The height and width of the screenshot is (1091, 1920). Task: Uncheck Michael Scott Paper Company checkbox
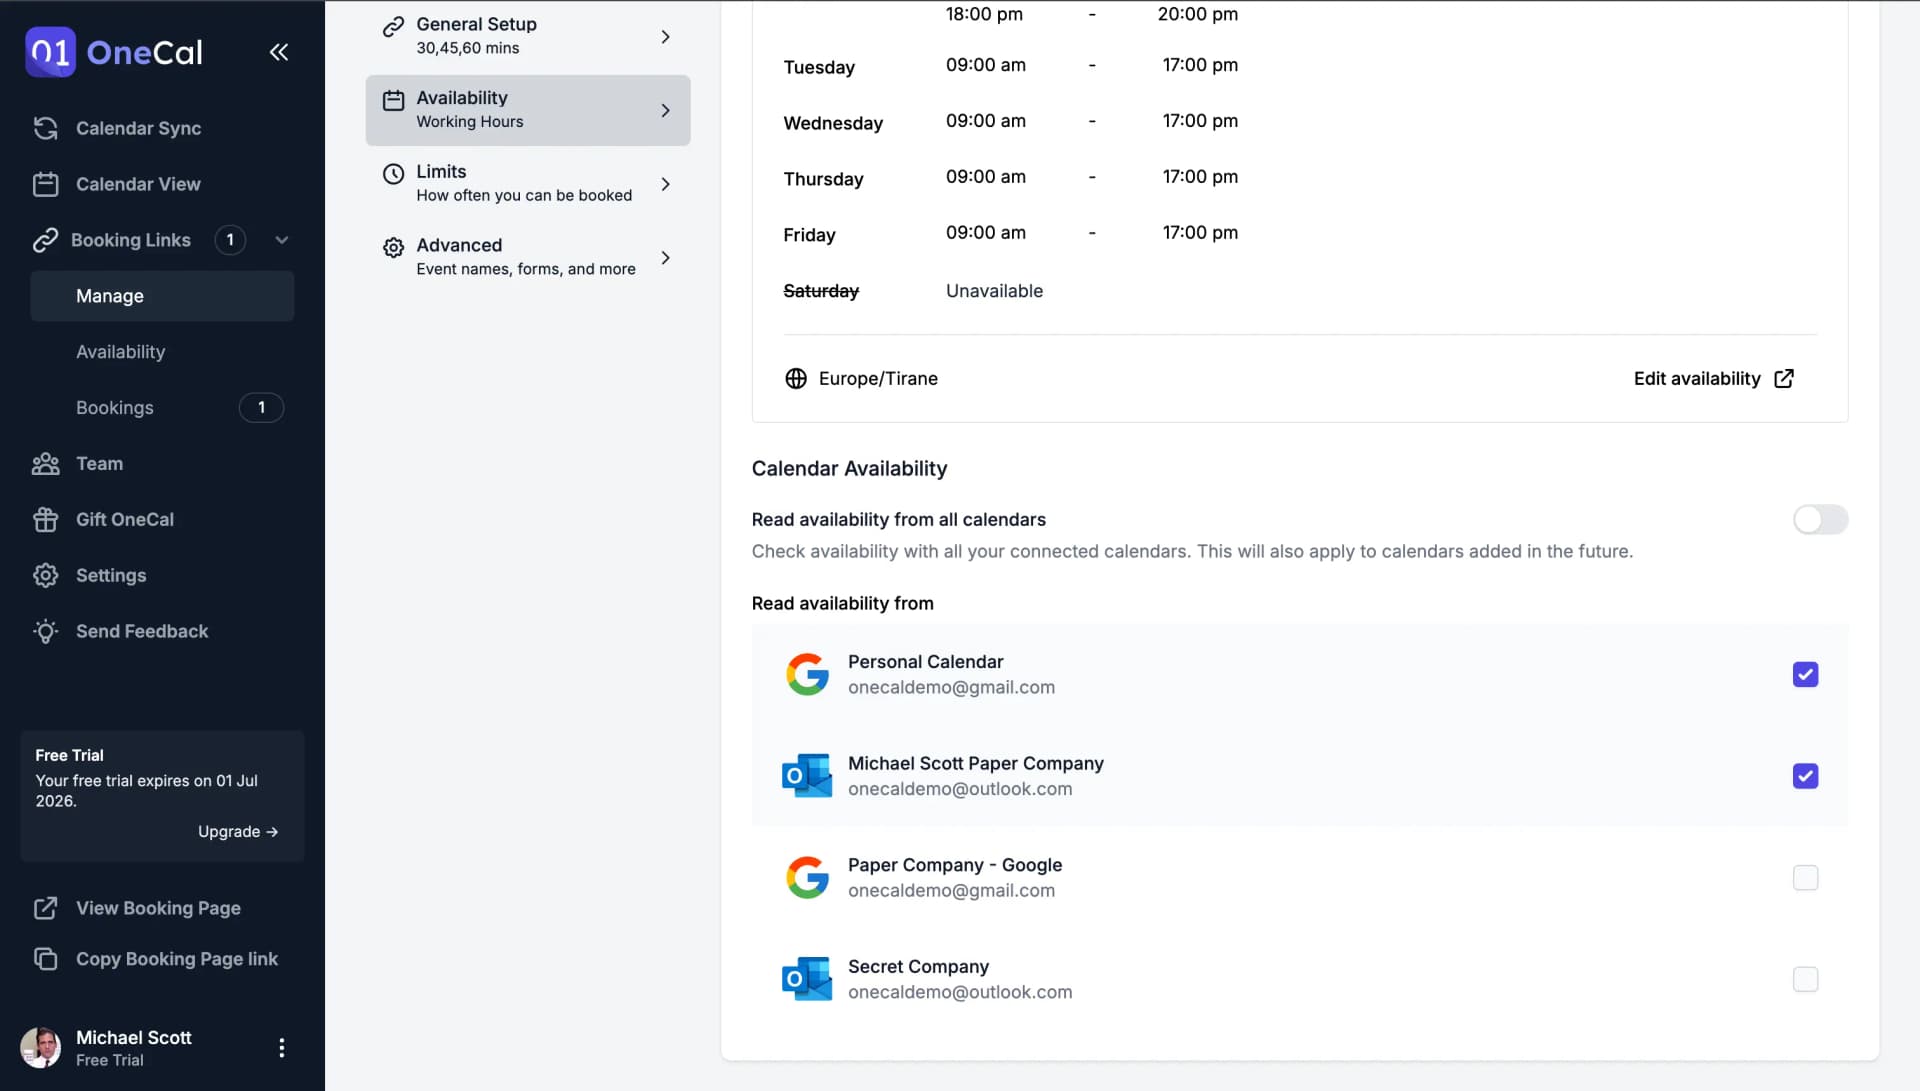(1805, 776)
